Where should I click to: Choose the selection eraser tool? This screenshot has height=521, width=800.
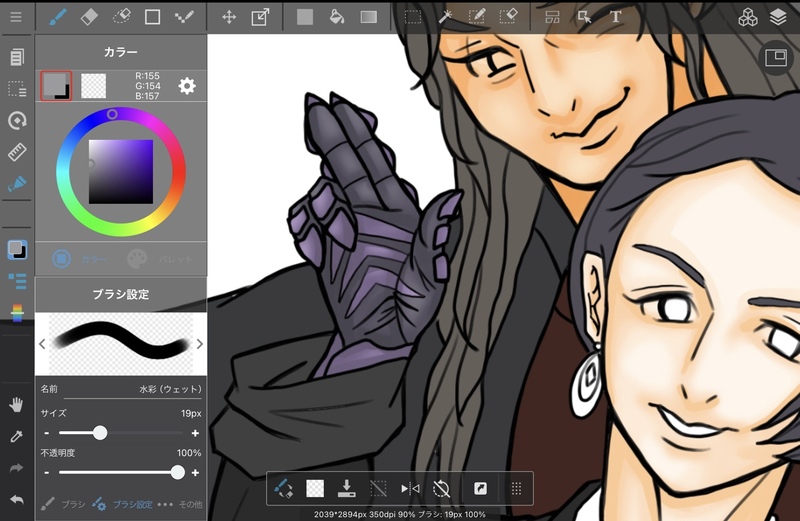(x=508, y=17)
